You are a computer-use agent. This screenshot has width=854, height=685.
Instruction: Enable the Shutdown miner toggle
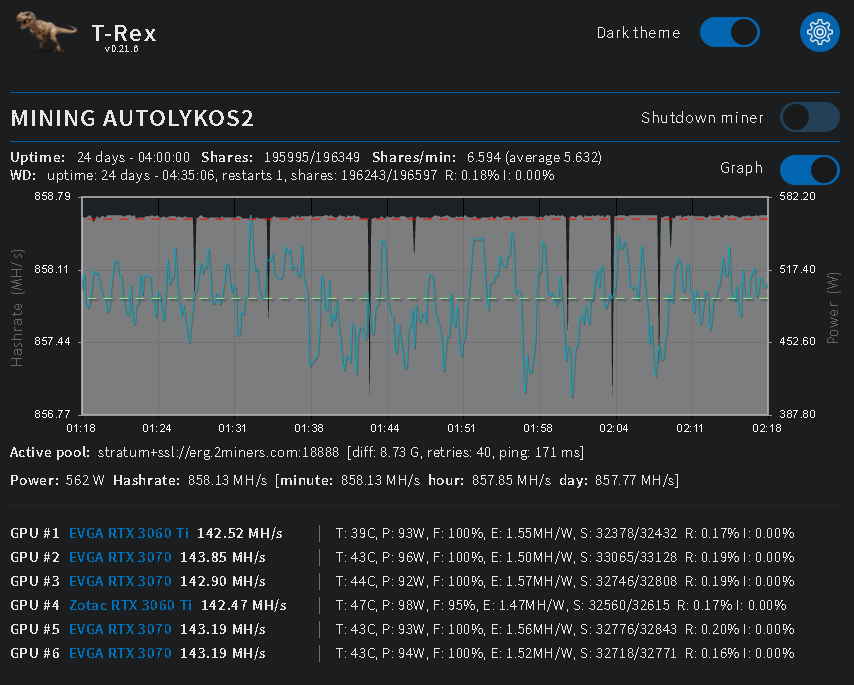click(809, 118)
